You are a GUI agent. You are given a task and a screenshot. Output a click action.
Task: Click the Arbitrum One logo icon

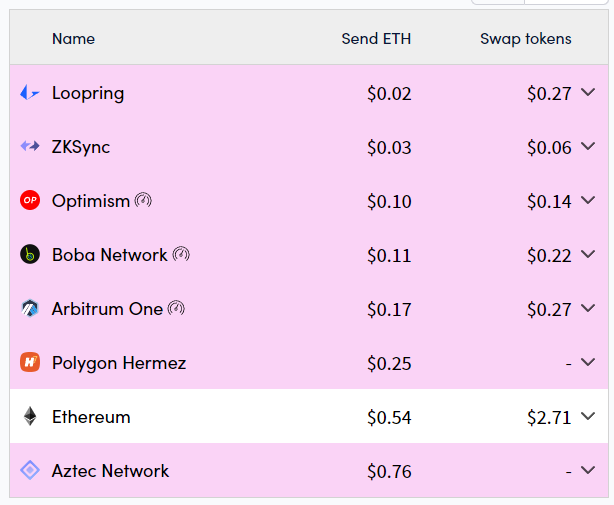[x=30, y=309]
